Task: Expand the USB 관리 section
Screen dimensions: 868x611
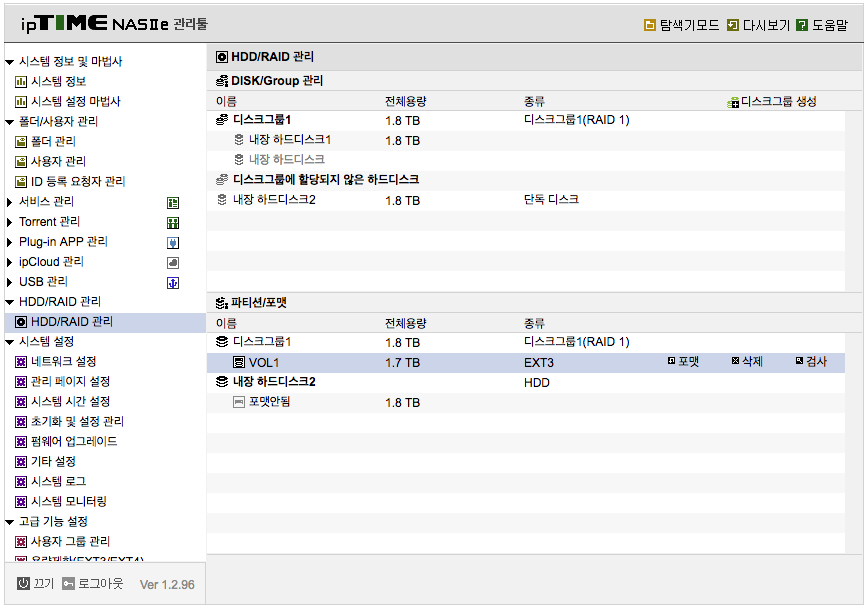Action: click(9, 282)
